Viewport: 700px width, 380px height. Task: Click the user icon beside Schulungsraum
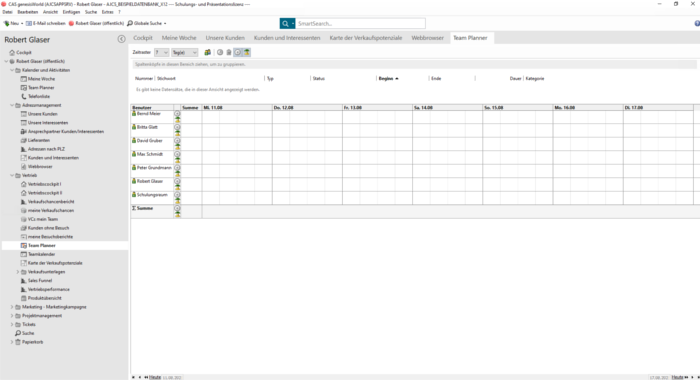134,195
